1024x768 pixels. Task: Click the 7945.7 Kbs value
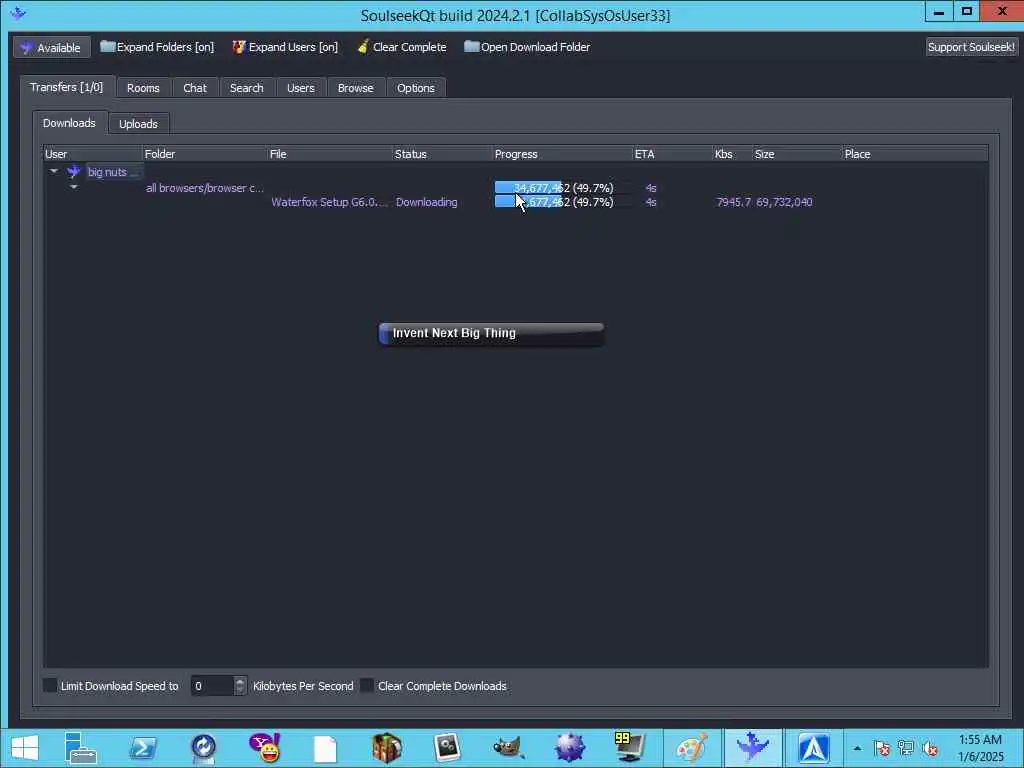733,202
